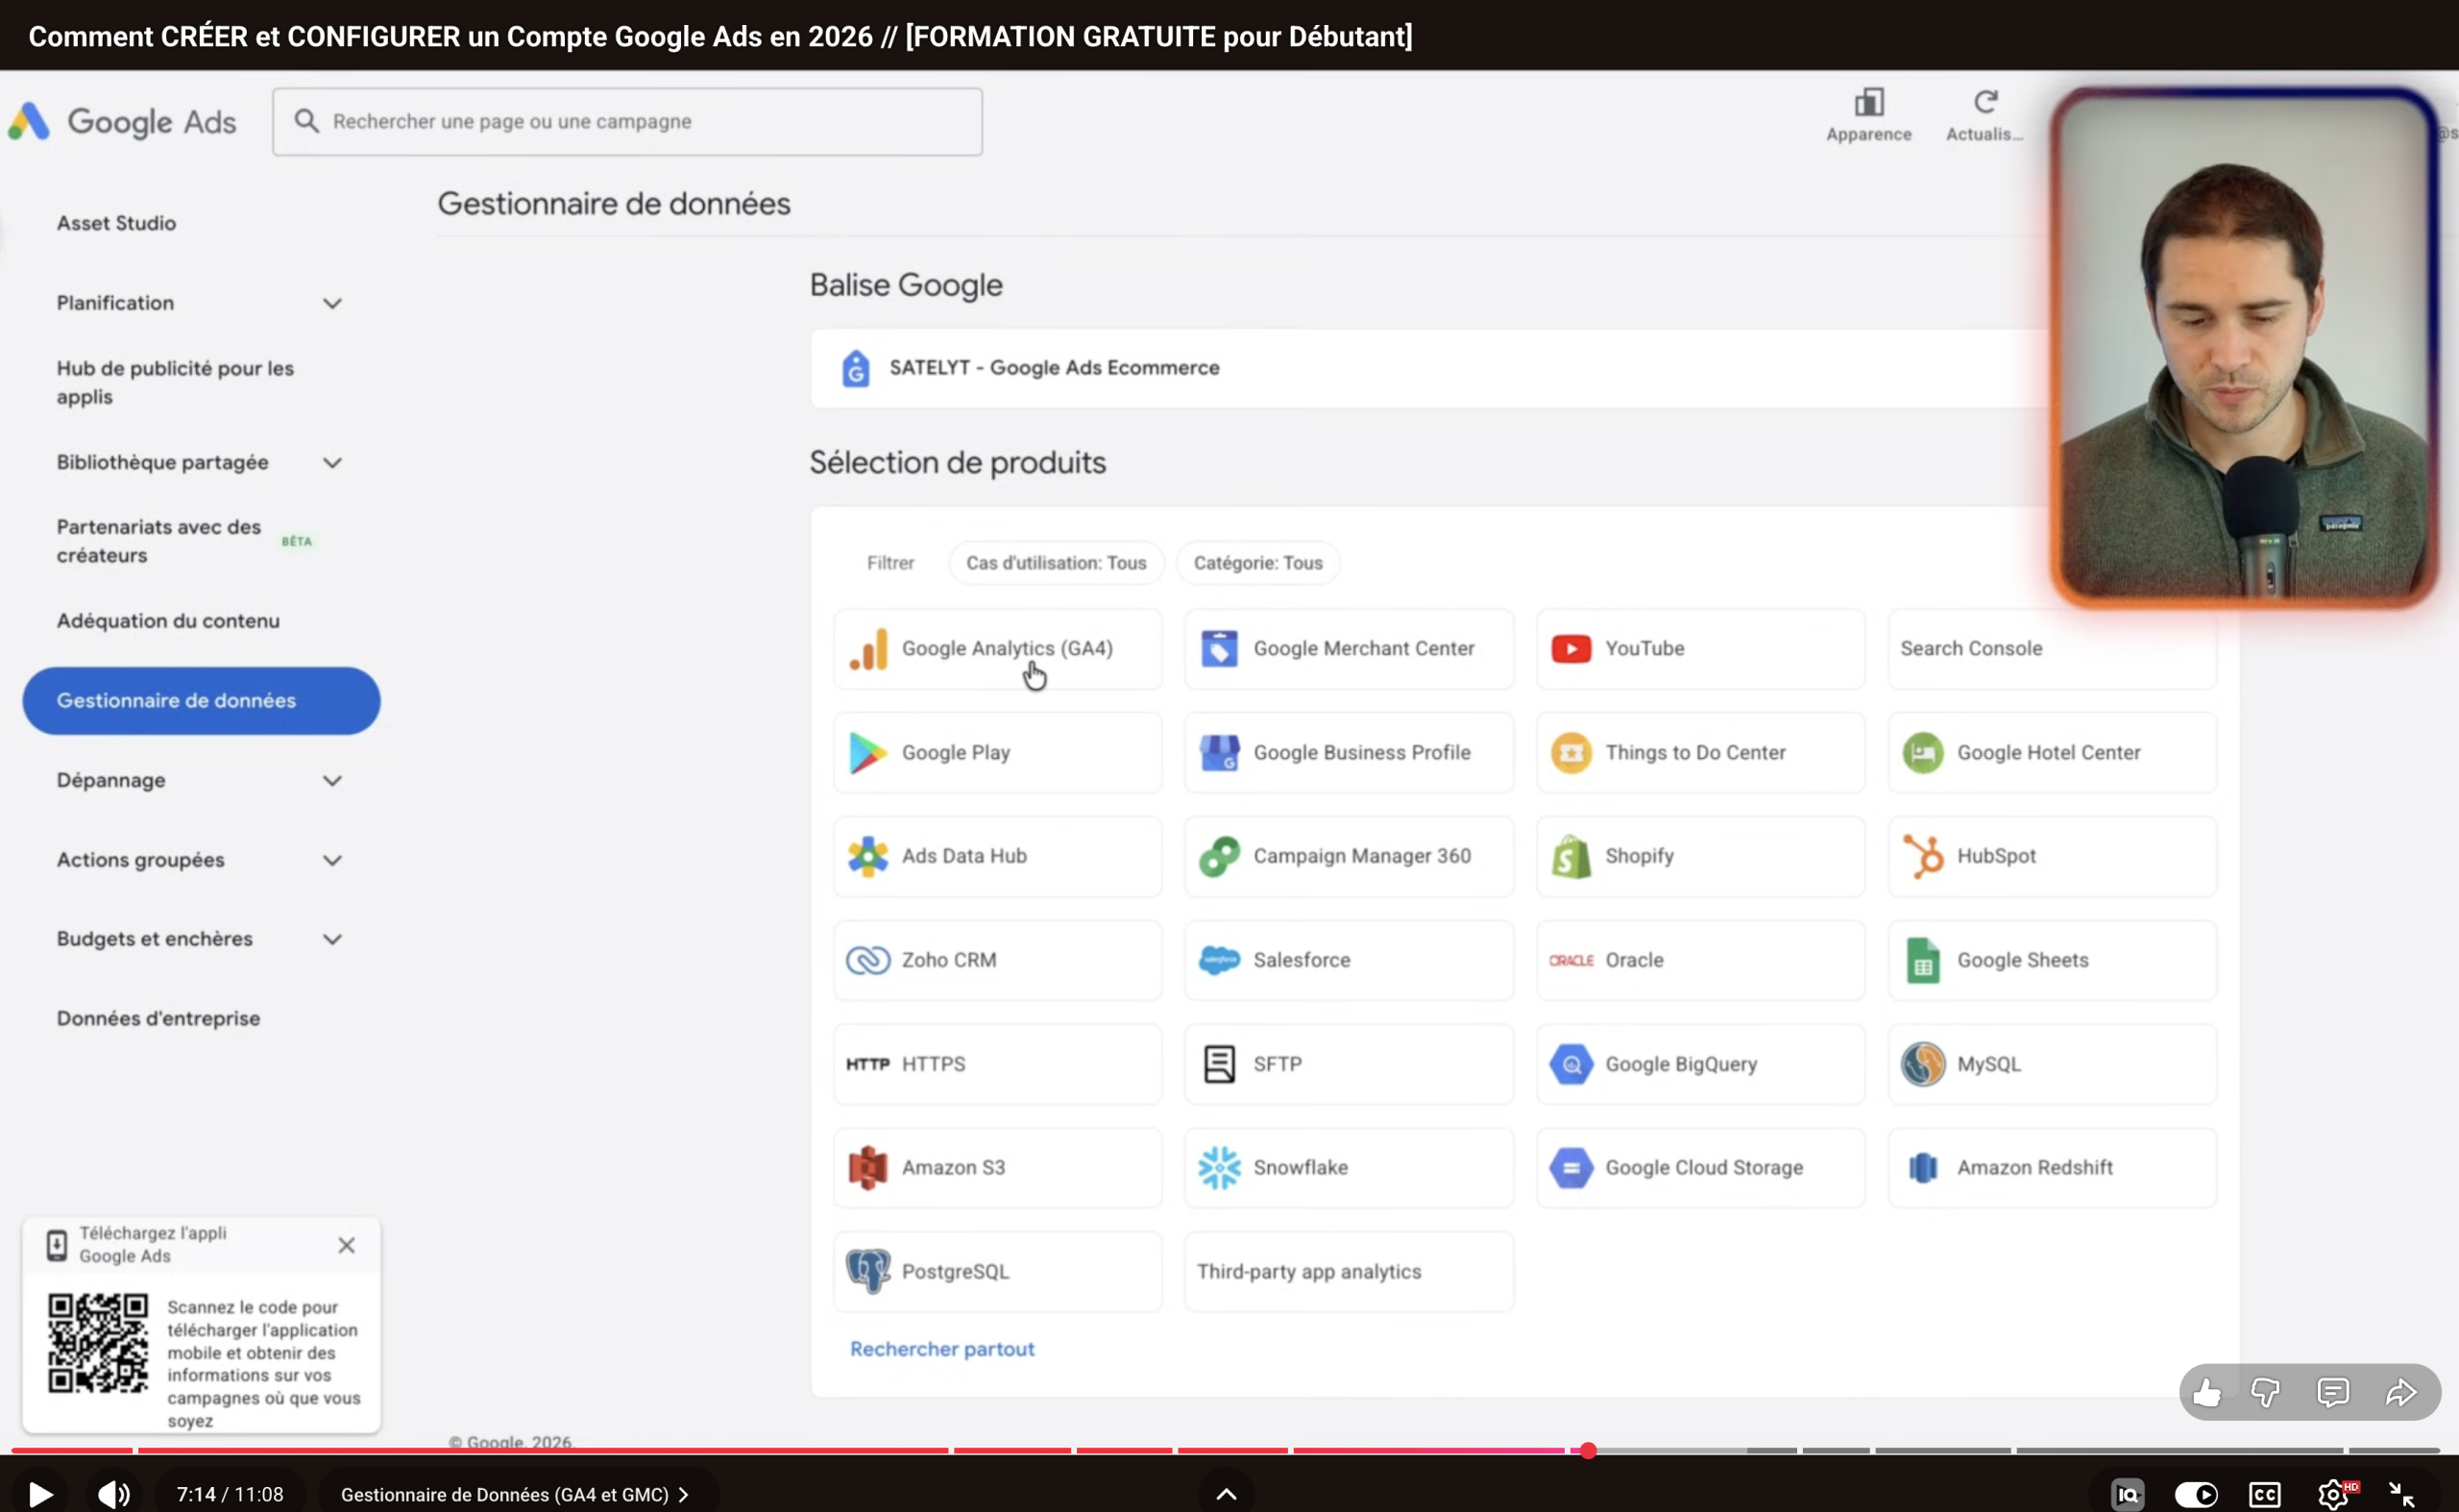2459x1512 pixels.
Task: Open Asset Studio in sidebar
Action: coord(116,223)
